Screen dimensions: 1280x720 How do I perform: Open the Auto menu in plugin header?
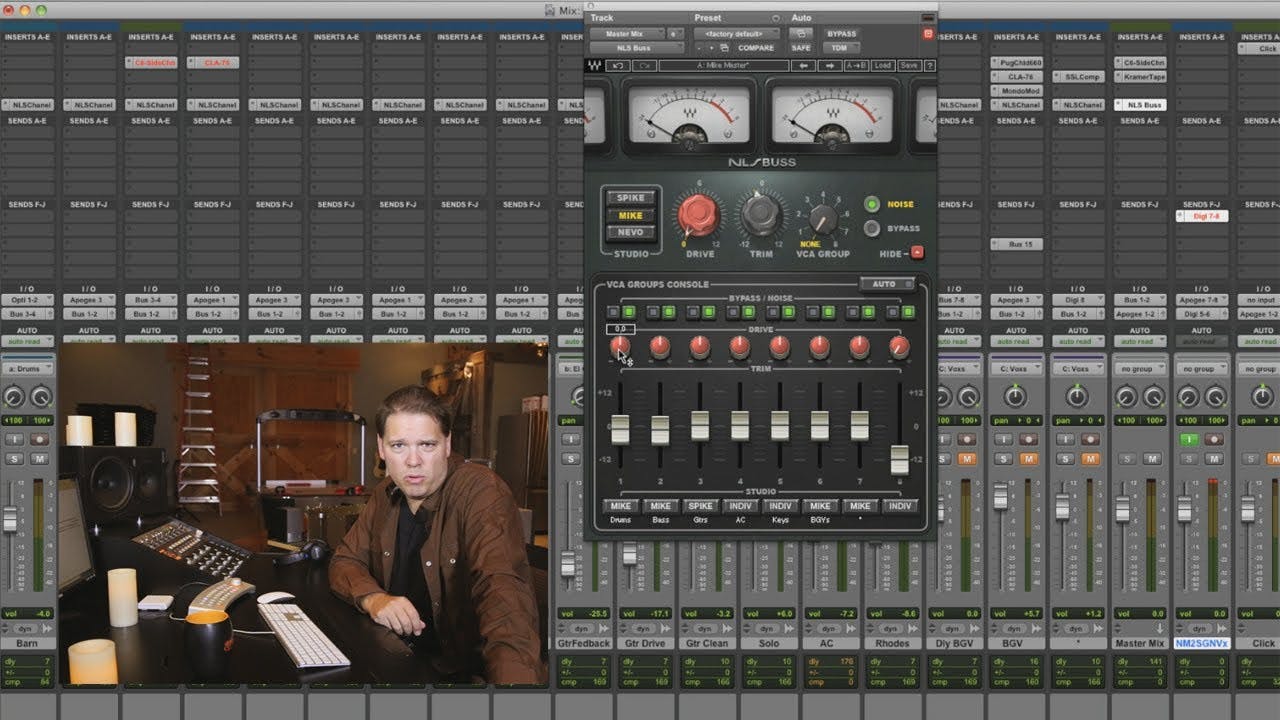point(801,18)
